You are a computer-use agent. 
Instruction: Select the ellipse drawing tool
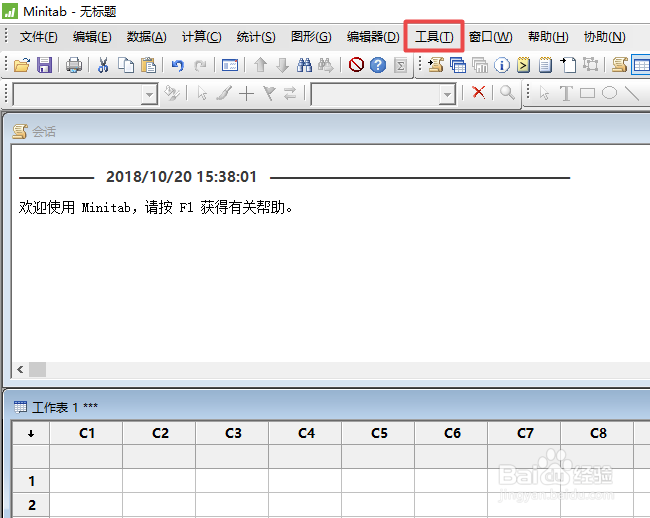[609, 93]
